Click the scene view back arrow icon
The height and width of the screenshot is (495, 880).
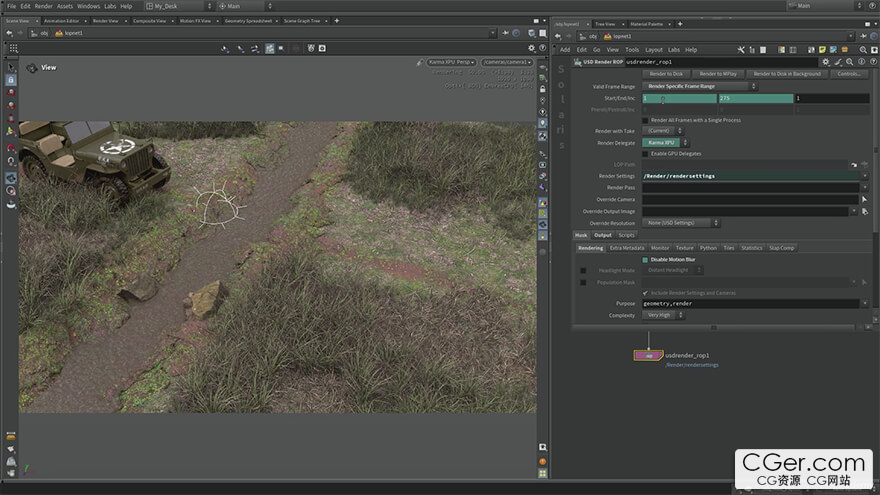click(10, 33)
